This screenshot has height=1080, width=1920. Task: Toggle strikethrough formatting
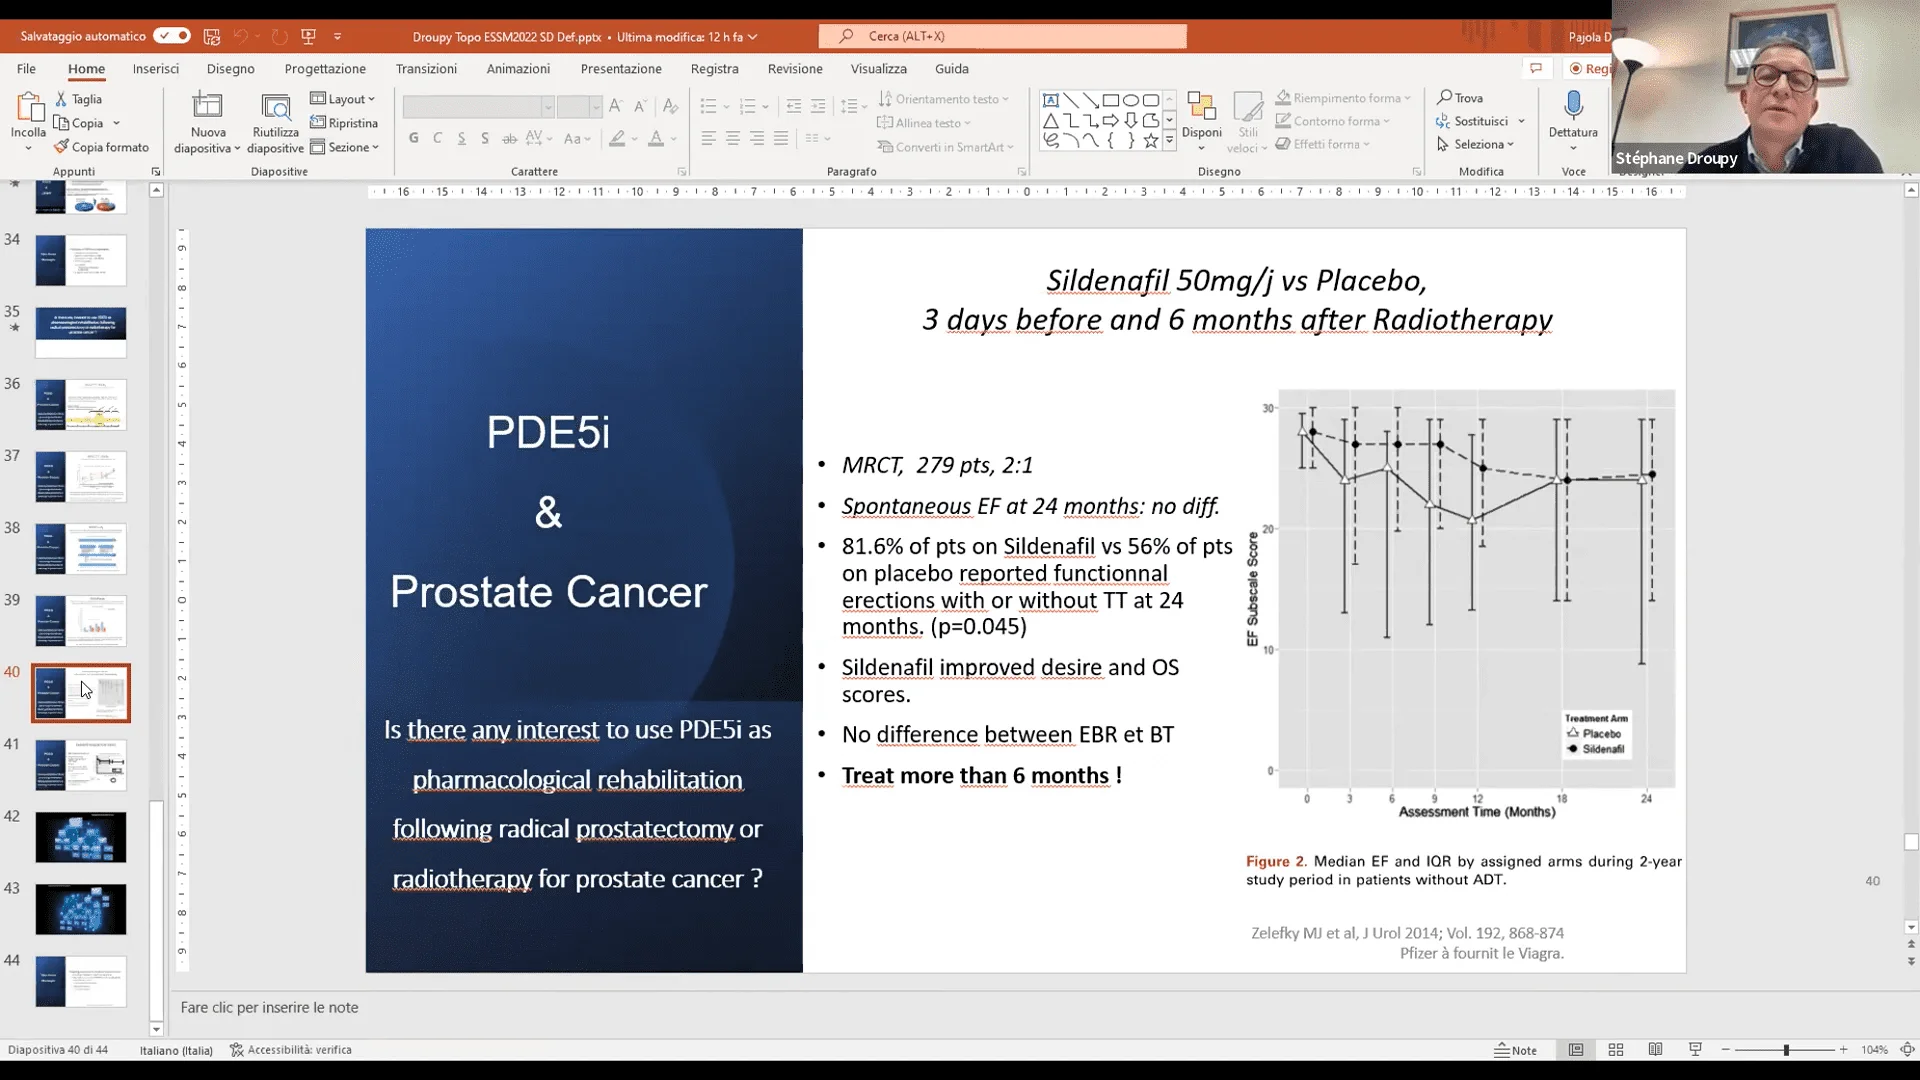pos(509,138)
